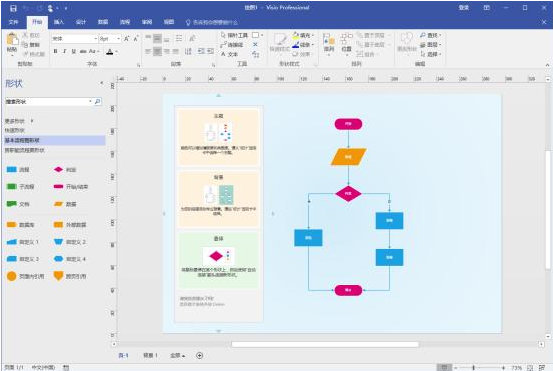
Task: Select the Database (数据库) stencil shape
Action: pyautogui.click(x=20, y=225)
